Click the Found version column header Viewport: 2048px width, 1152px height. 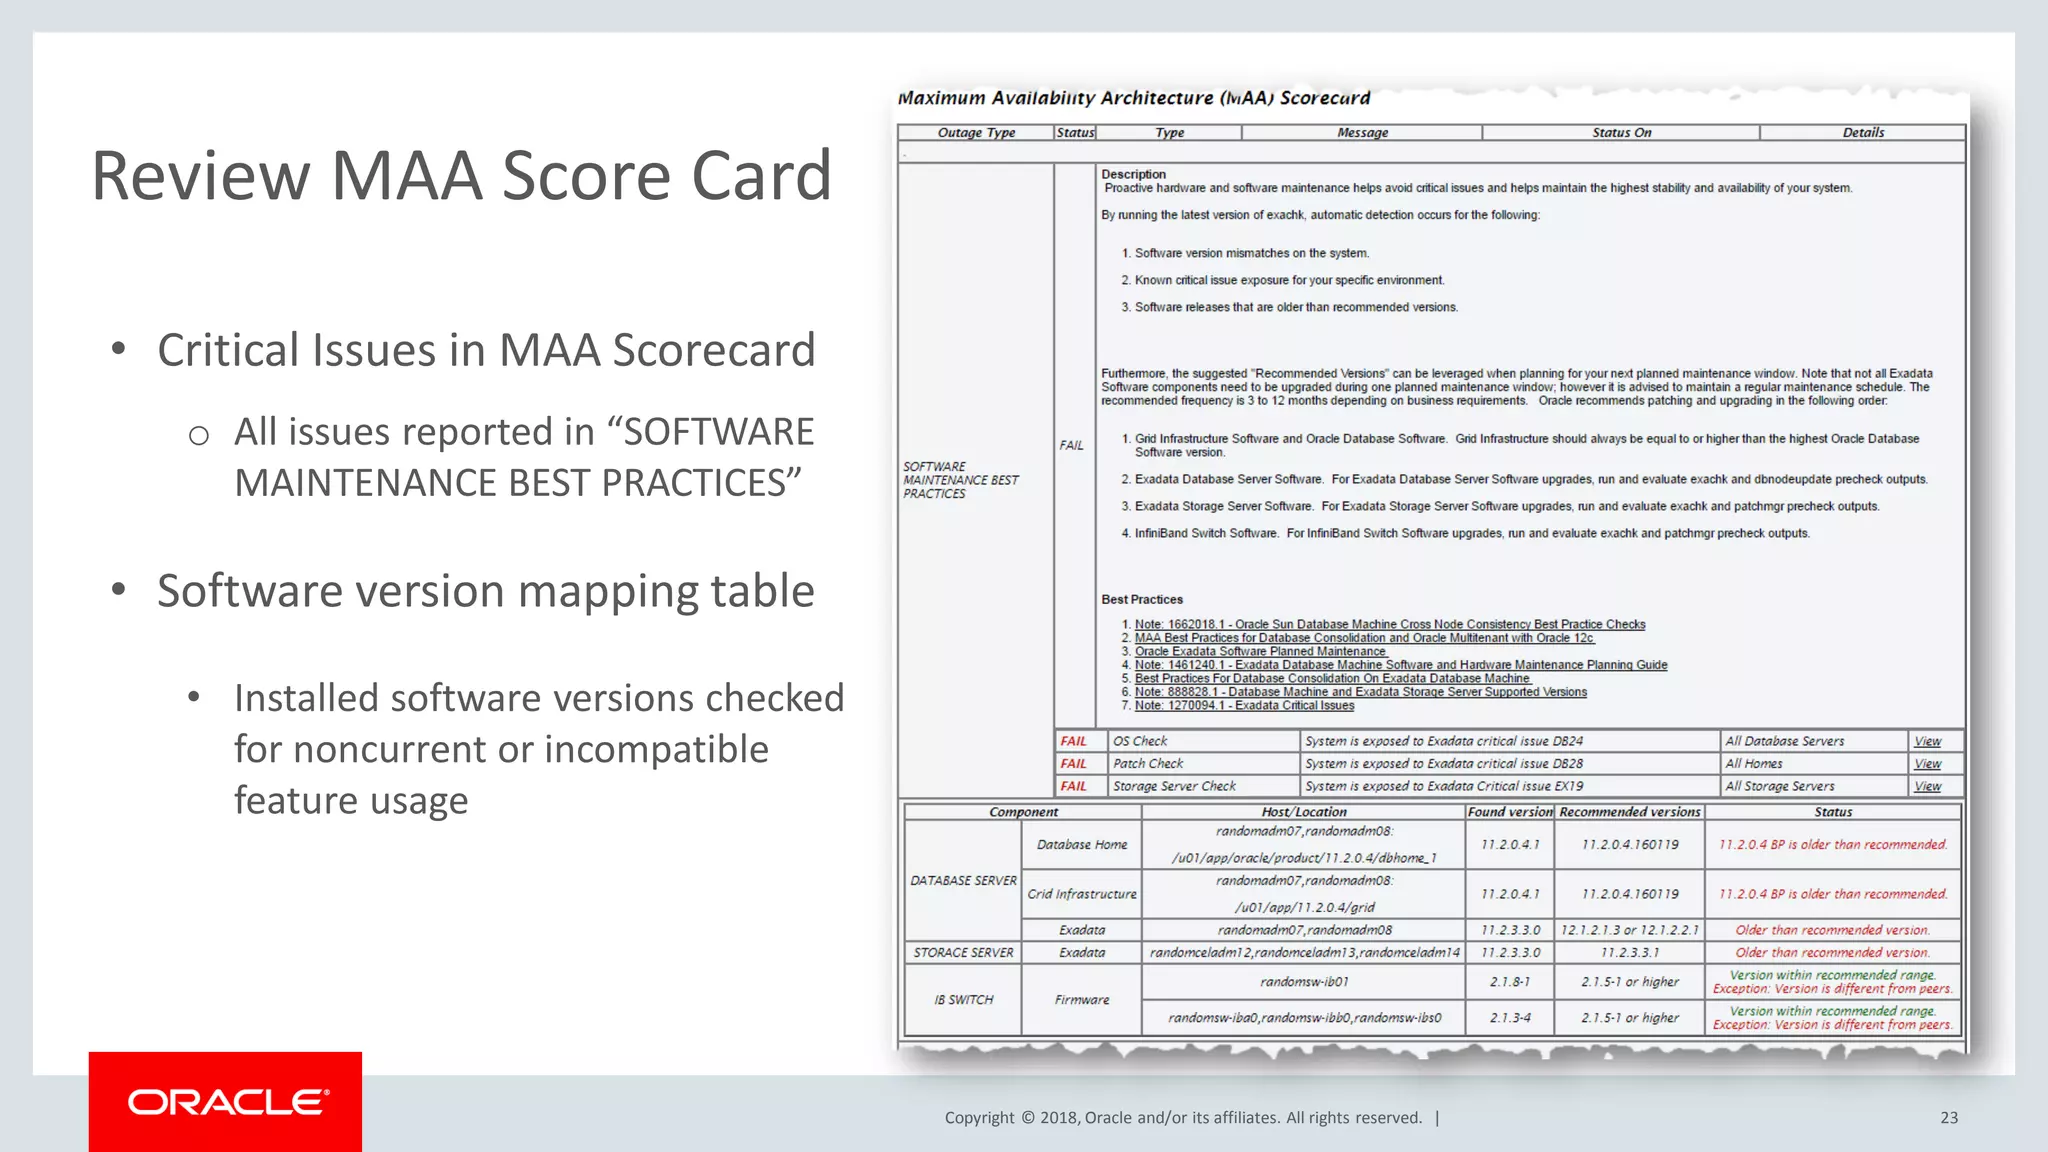click(1510, 812)
